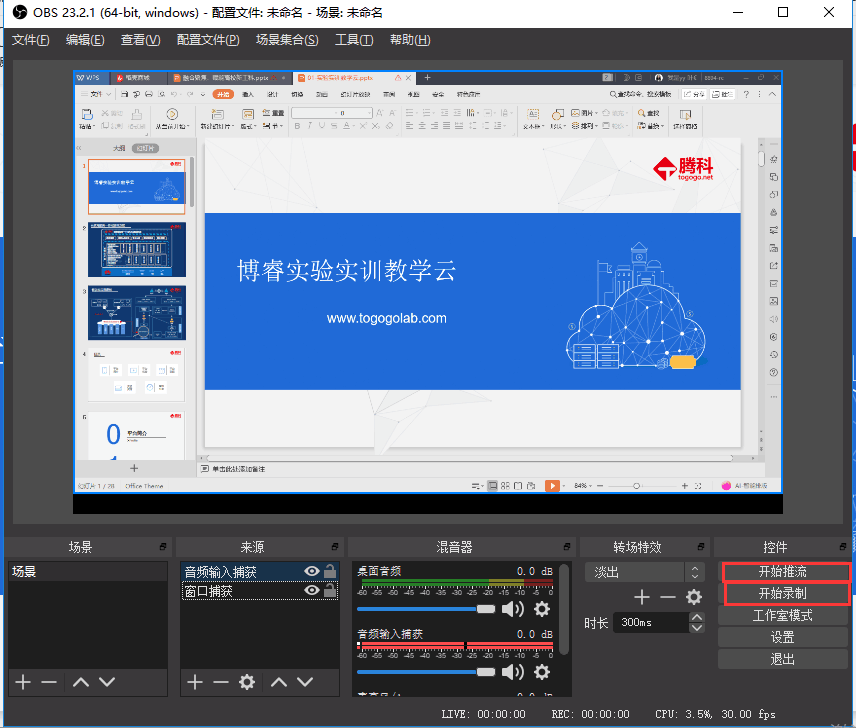Select the 场景 item in the scenes list
Viewport: 856px width, 728px height.
88,571
